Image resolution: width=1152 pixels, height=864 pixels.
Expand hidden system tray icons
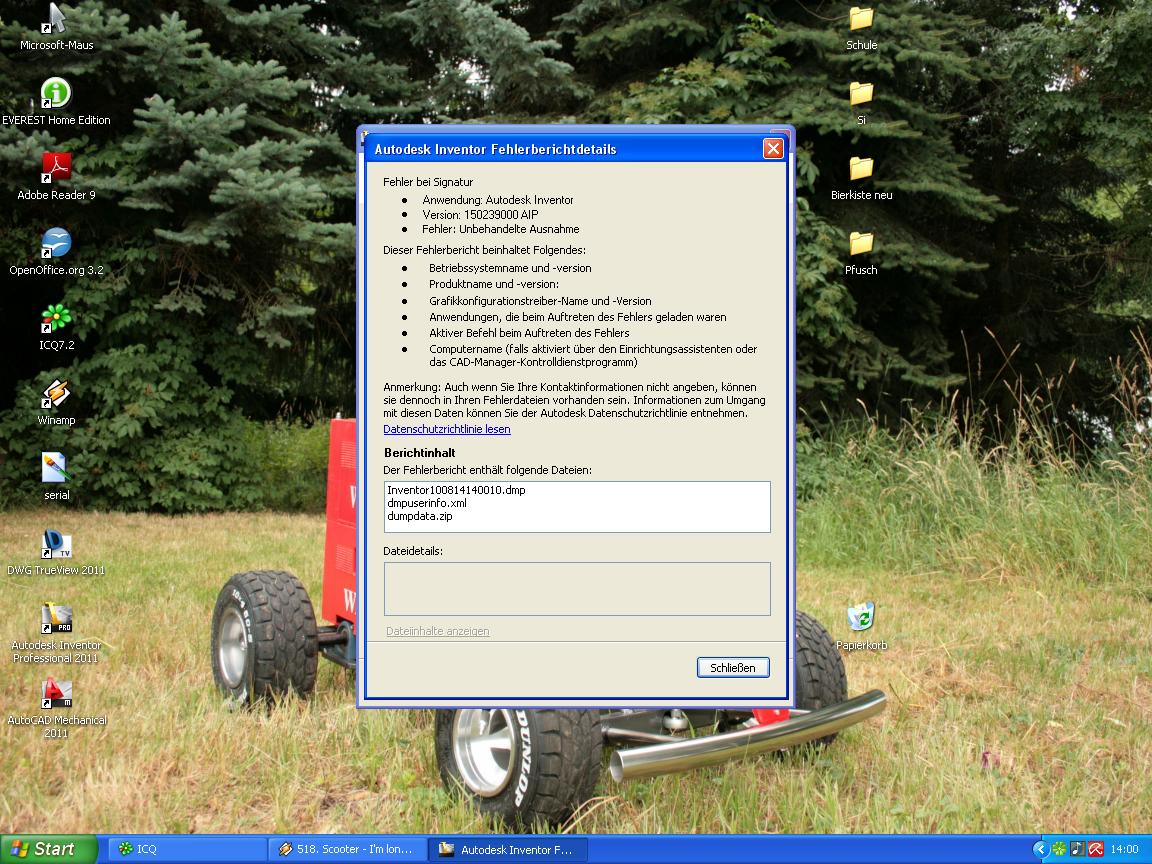click(x=1040, y=849)
